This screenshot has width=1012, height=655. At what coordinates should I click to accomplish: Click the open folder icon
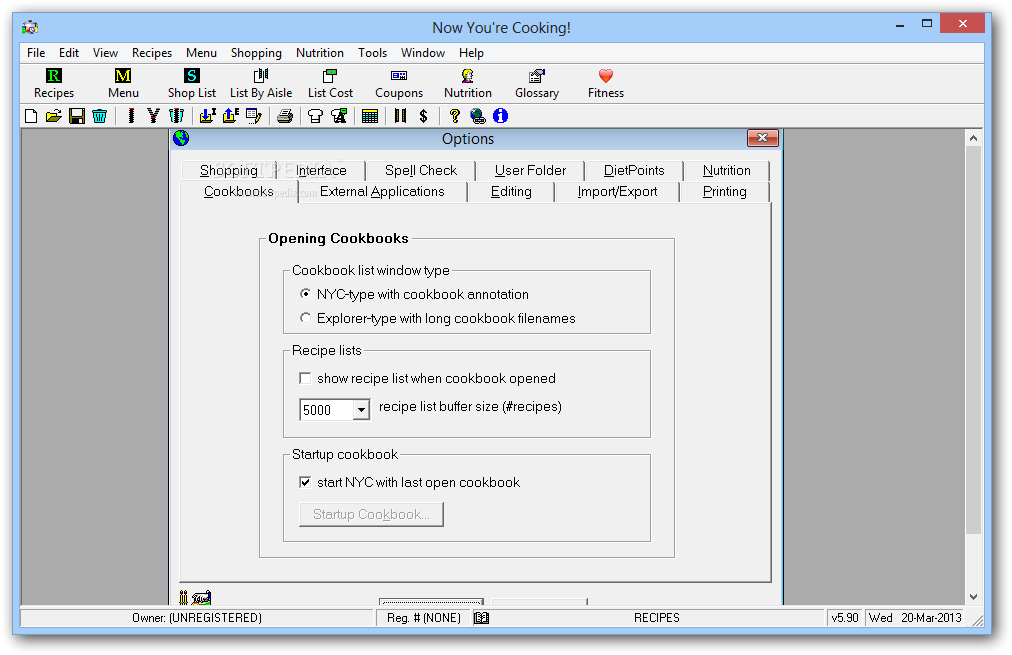(54, 116)
